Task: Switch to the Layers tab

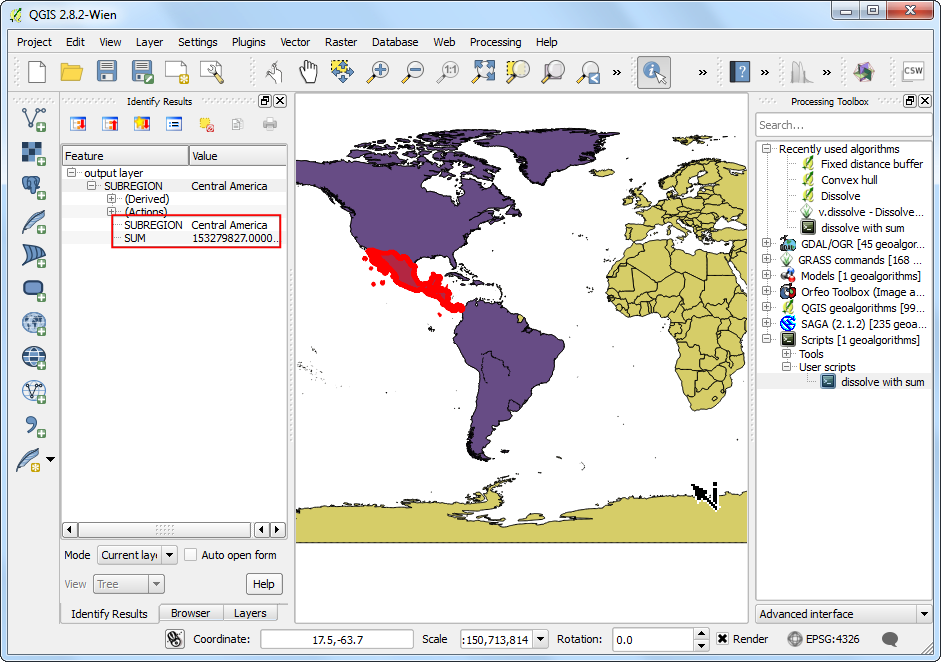Action: (x=250, y=613)
